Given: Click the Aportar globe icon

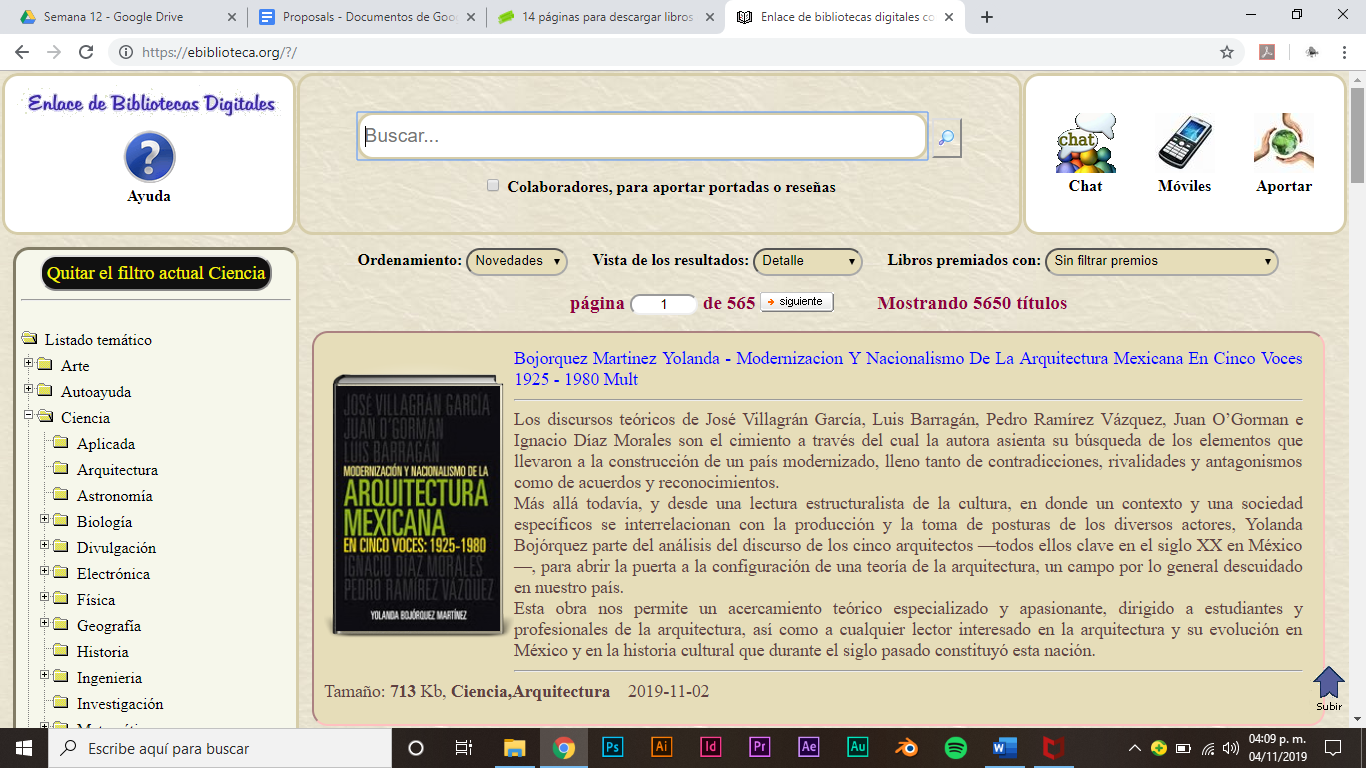Looking at the screenshot, I should [1284, 143].
